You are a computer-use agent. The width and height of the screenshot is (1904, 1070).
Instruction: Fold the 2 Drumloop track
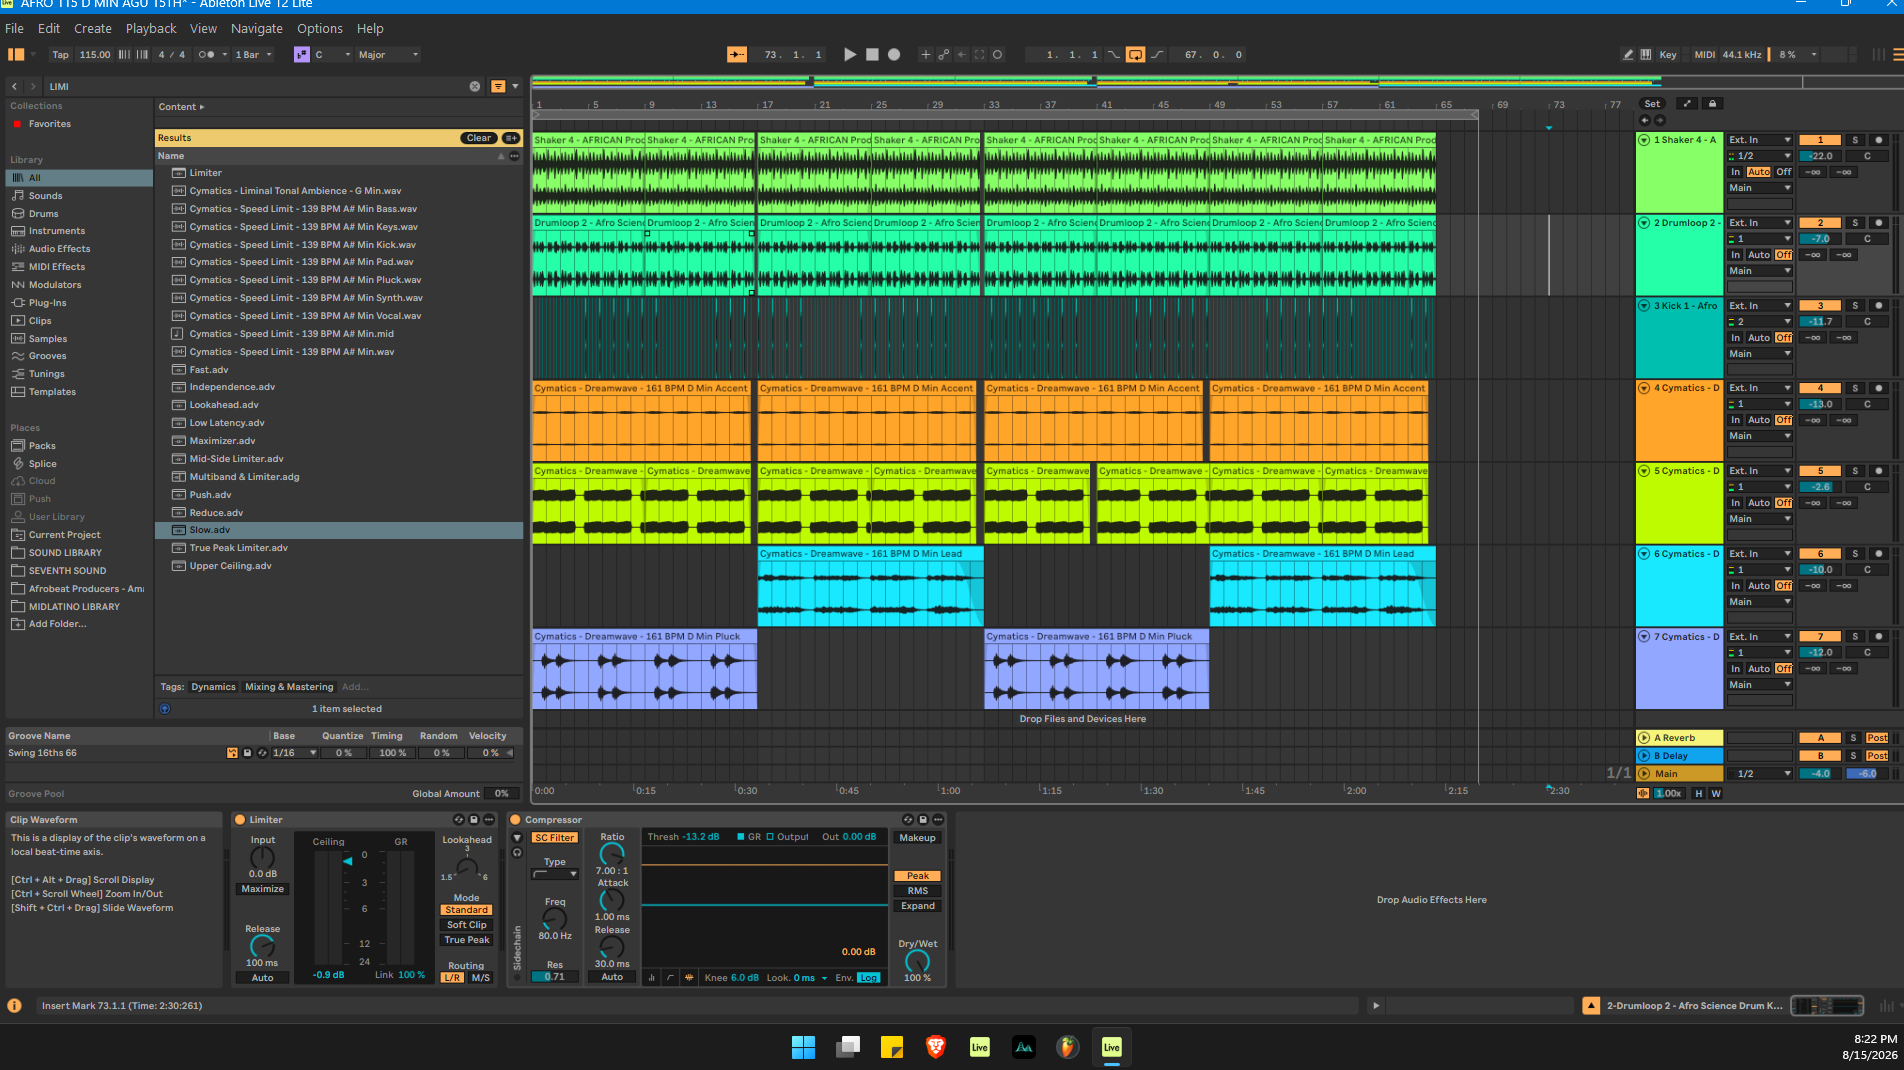1644,223
